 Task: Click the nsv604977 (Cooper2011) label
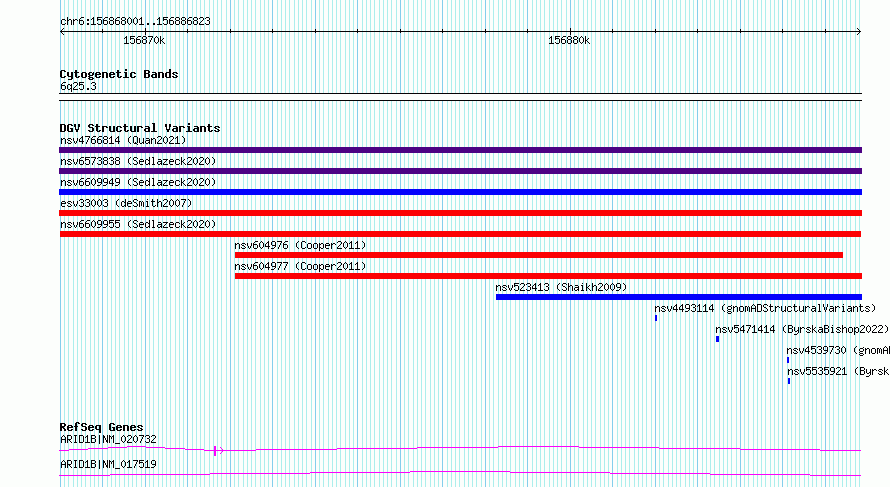click(300, 266)
